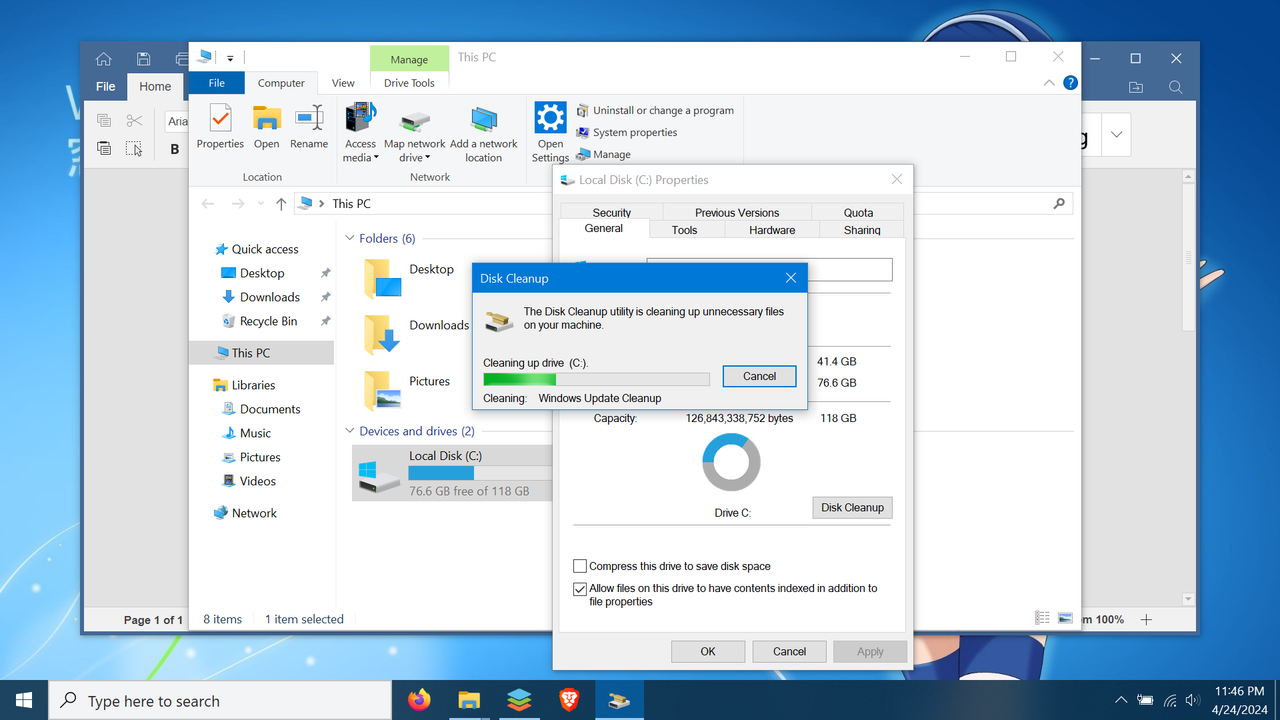Collapse the Explorer ribbon chevron
The width and height of the screenshot is (1280, 720).
click(1048, 83)
